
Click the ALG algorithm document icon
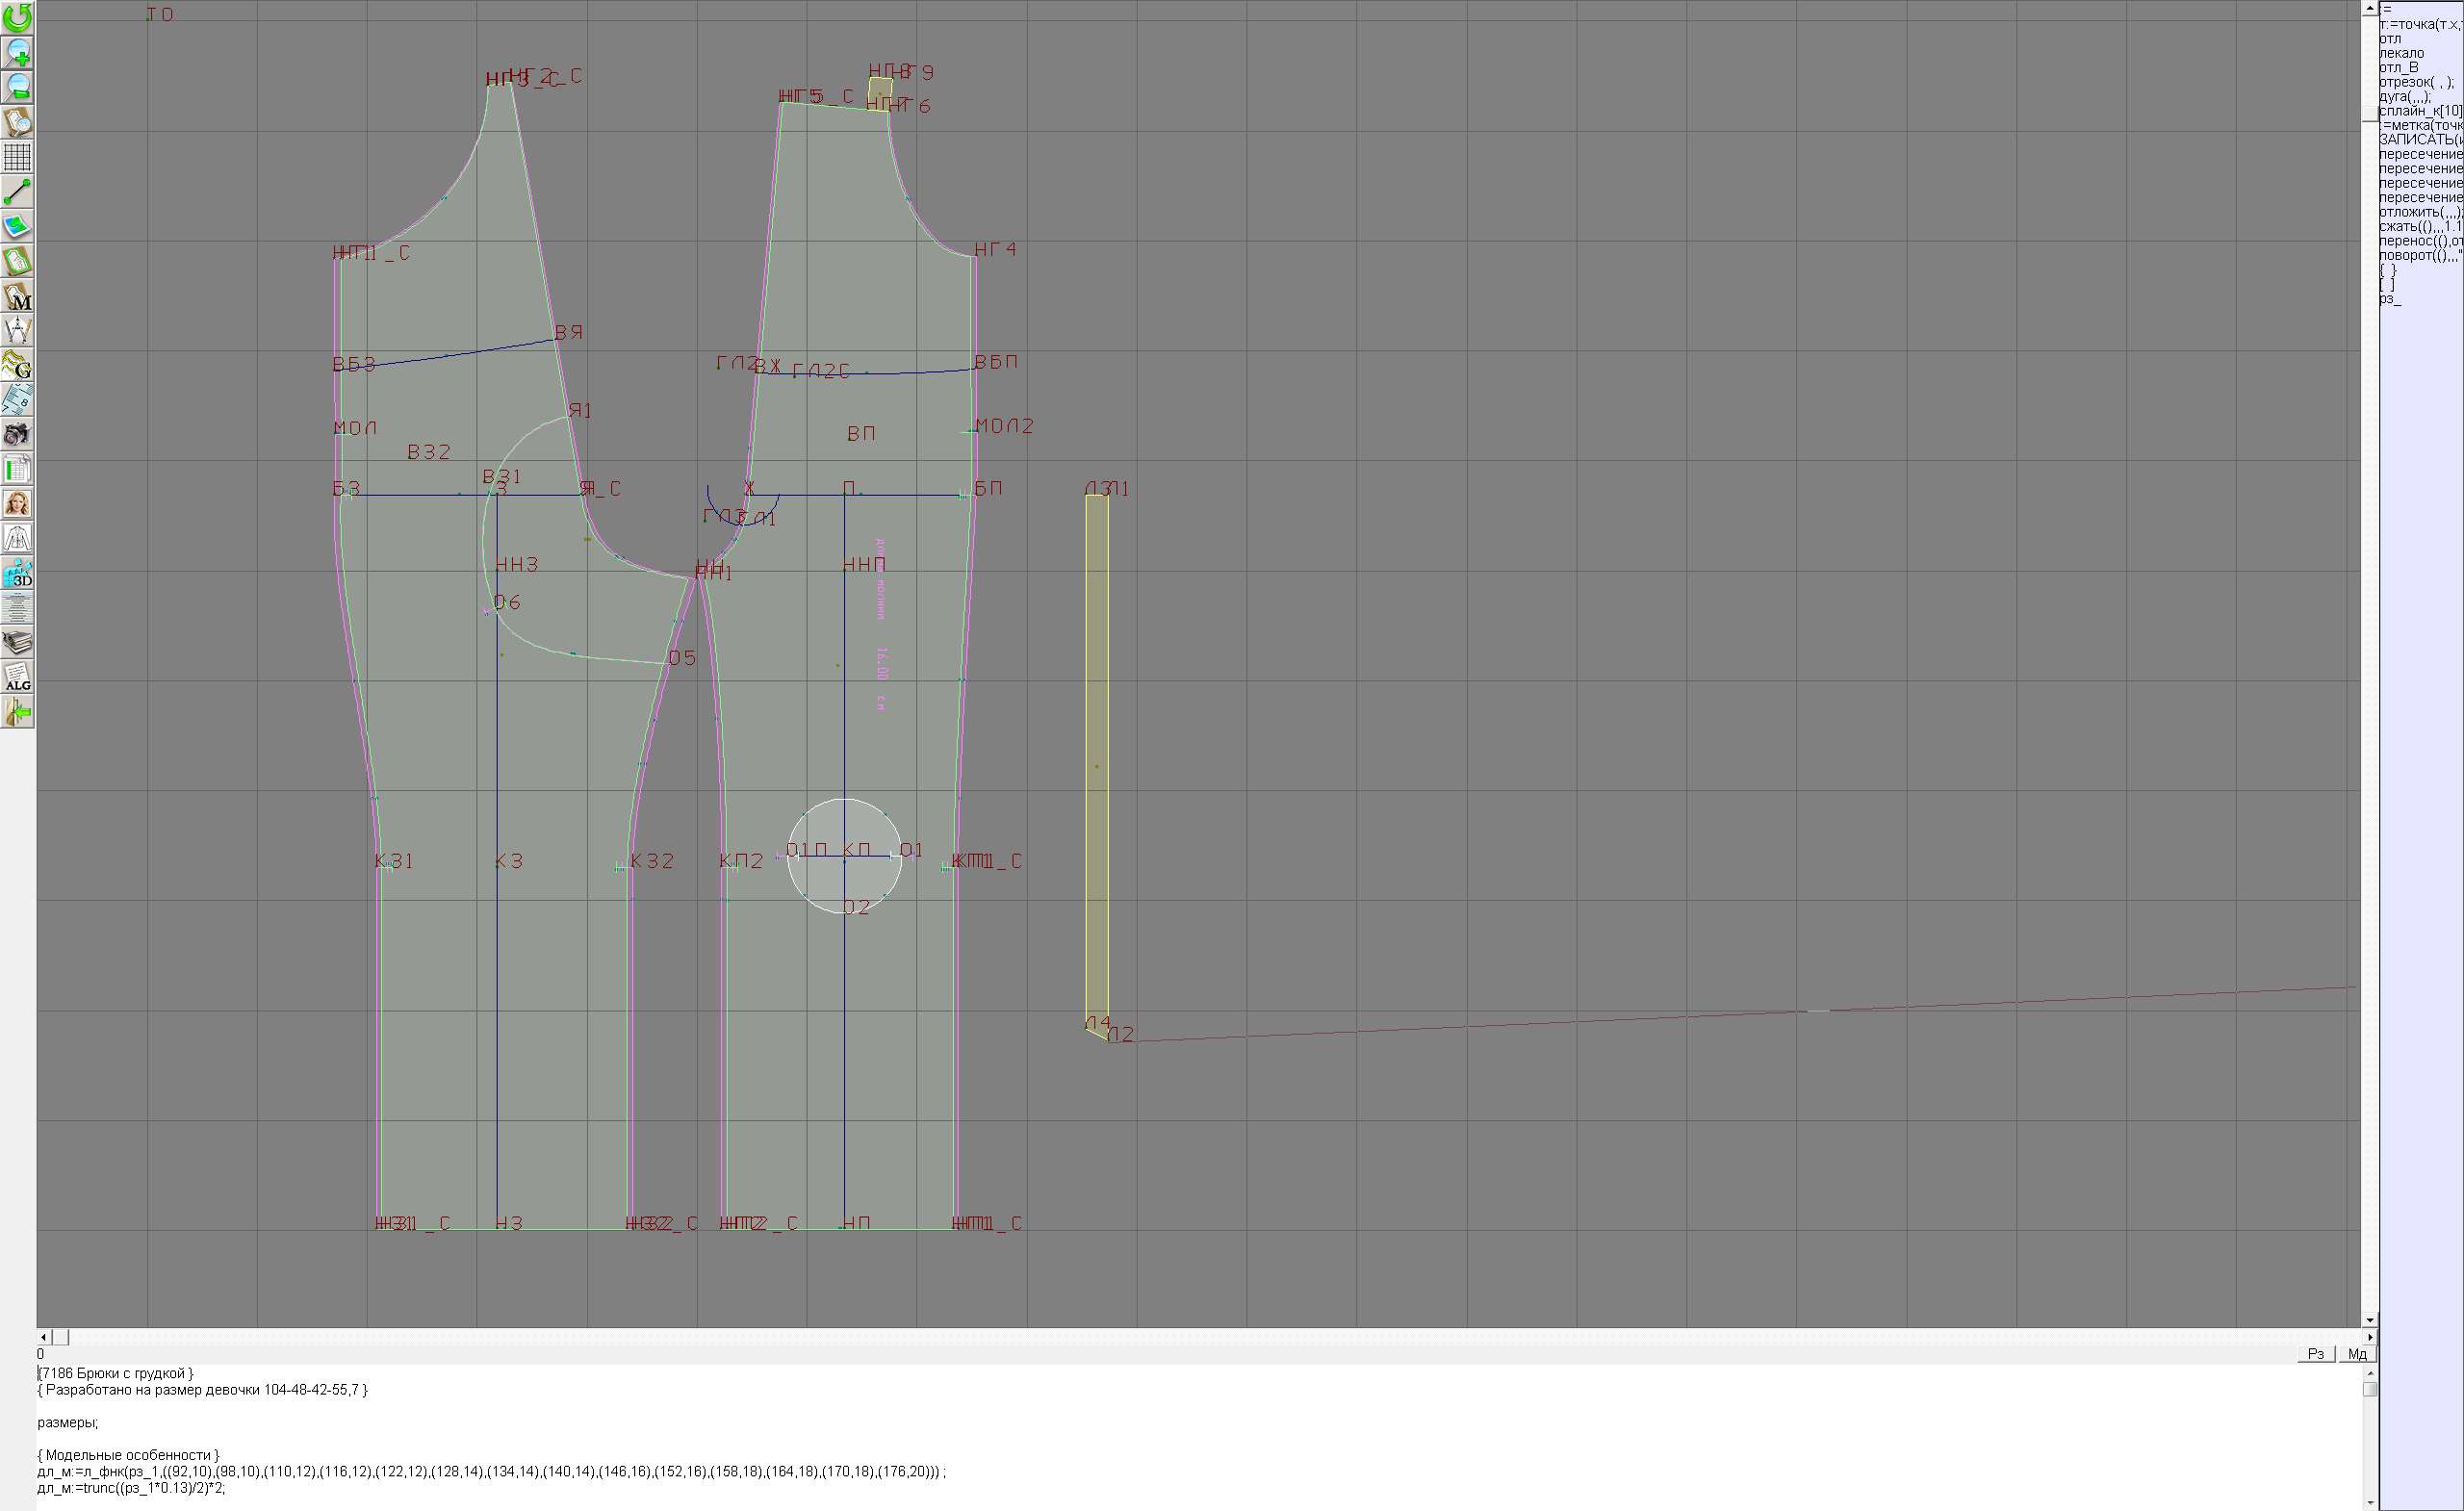click(x=18, y=678)
